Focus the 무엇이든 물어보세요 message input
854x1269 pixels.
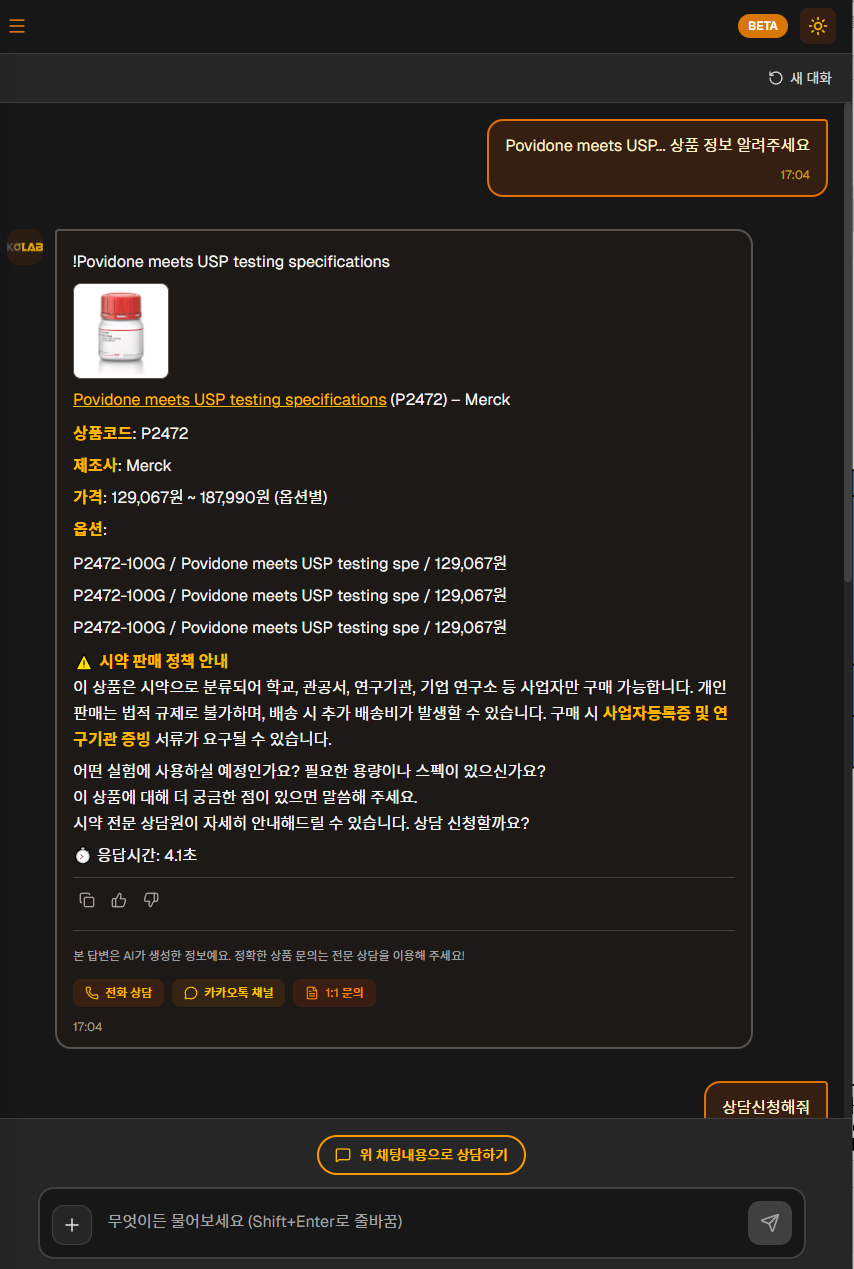pos(420,1222)
